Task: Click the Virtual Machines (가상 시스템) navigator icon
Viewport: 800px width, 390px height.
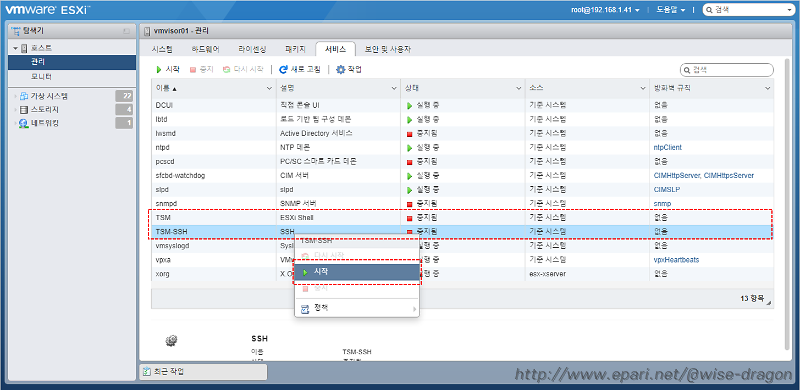Action: tap(23, 96)
